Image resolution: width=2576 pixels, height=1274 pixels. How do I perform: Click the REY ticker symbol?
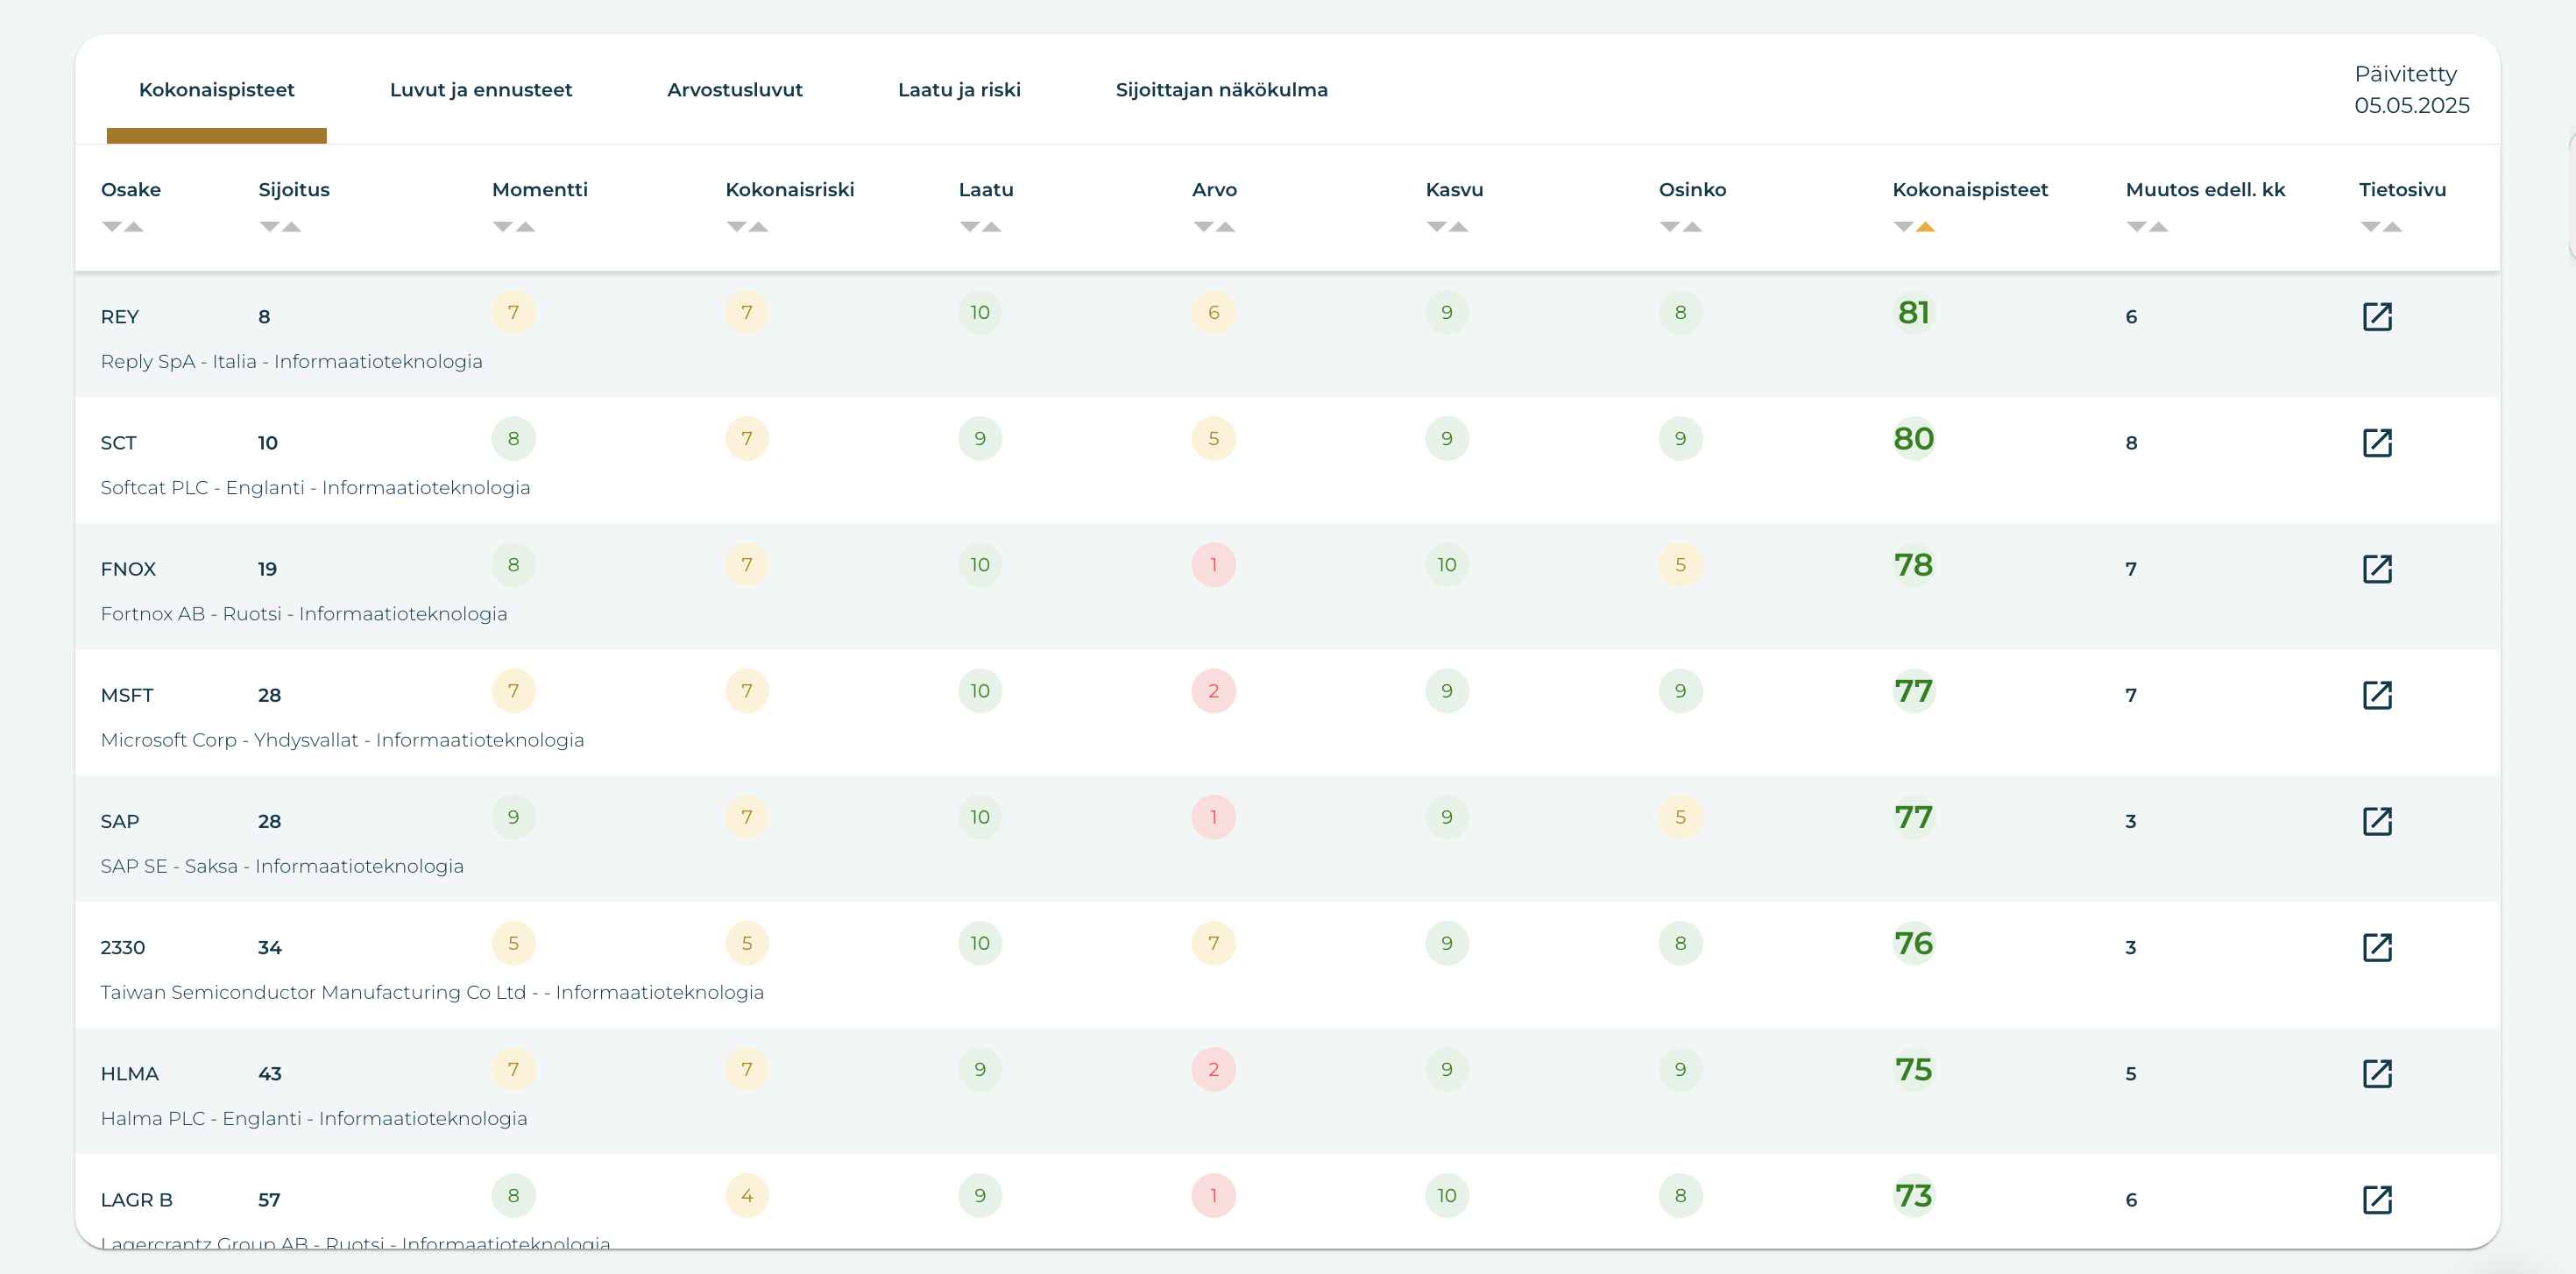pos(120,317)
